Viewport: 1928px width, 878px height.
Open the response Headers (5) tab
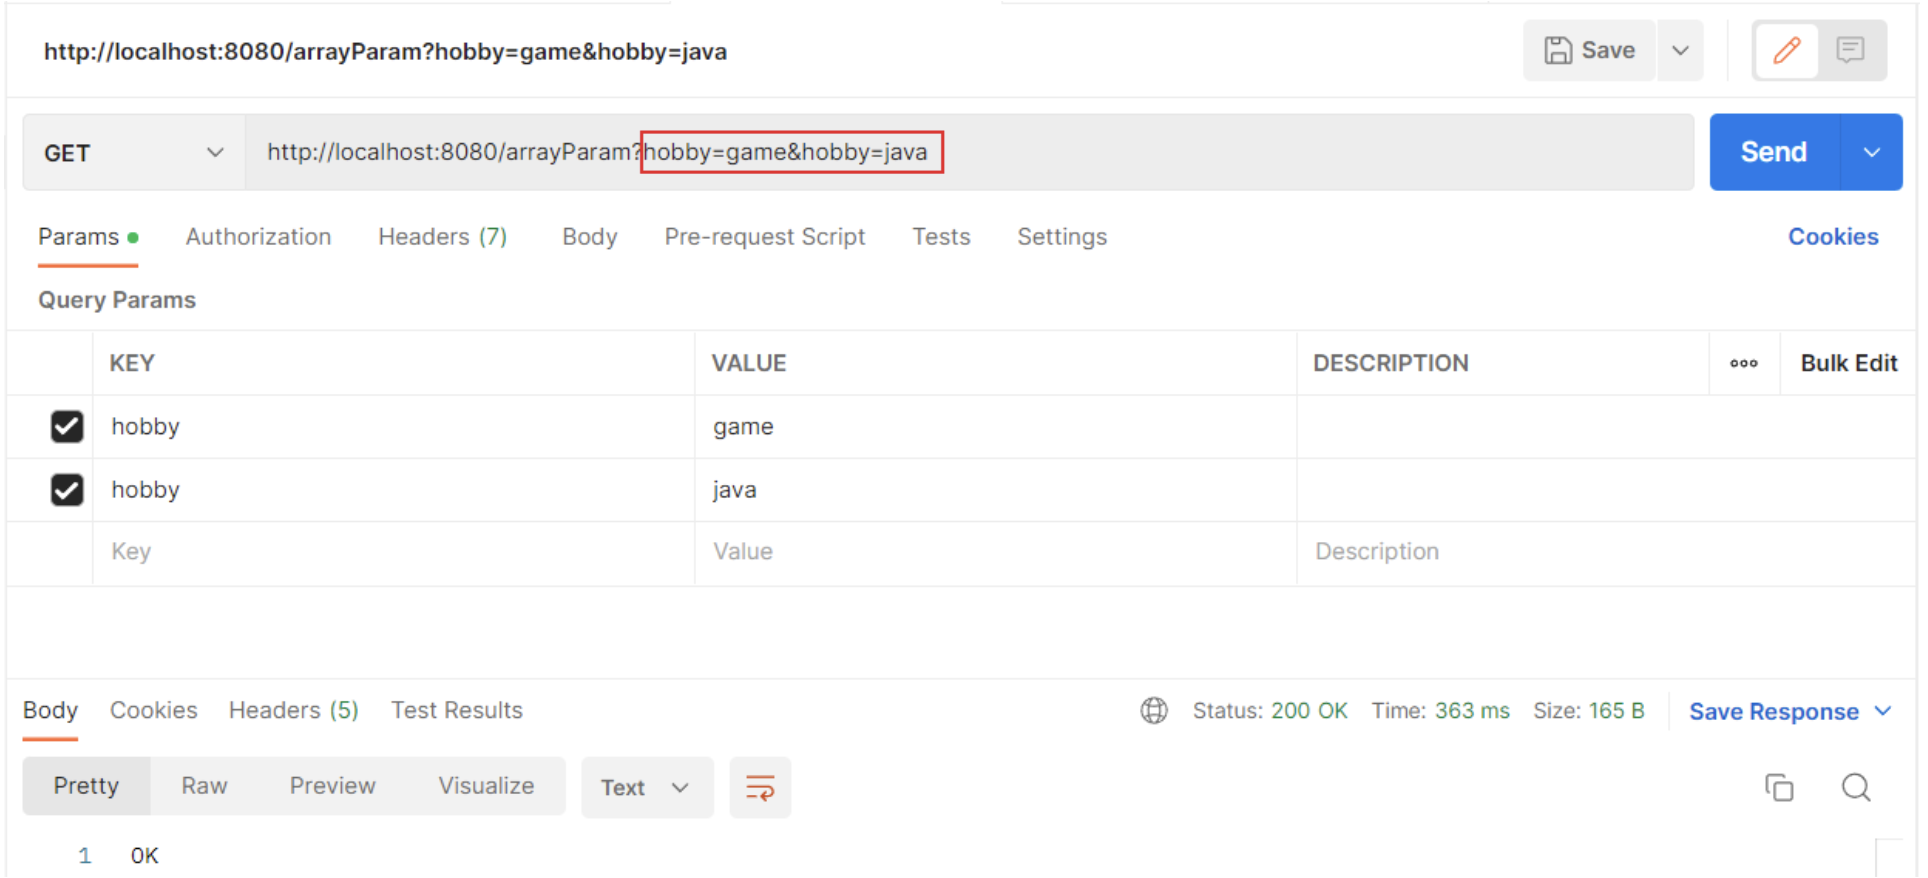pyautogui.click(x=293, y=710)
